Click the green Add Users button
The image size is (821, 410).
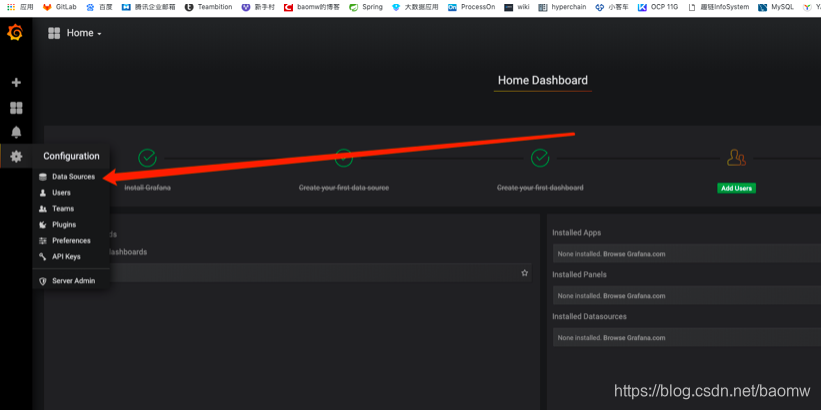tap(736, 188)
